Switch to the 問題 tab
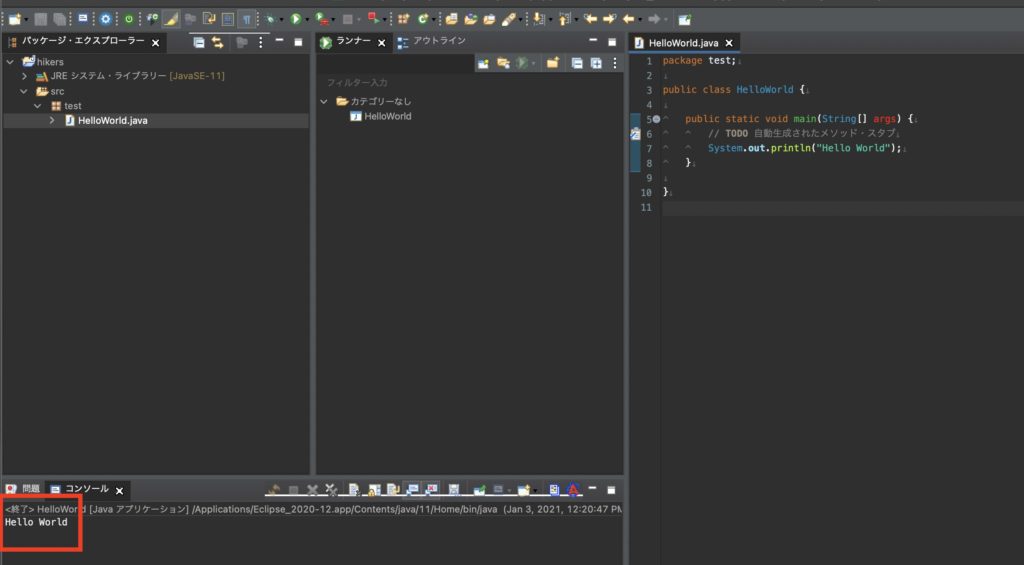 (x=23, y=489)
